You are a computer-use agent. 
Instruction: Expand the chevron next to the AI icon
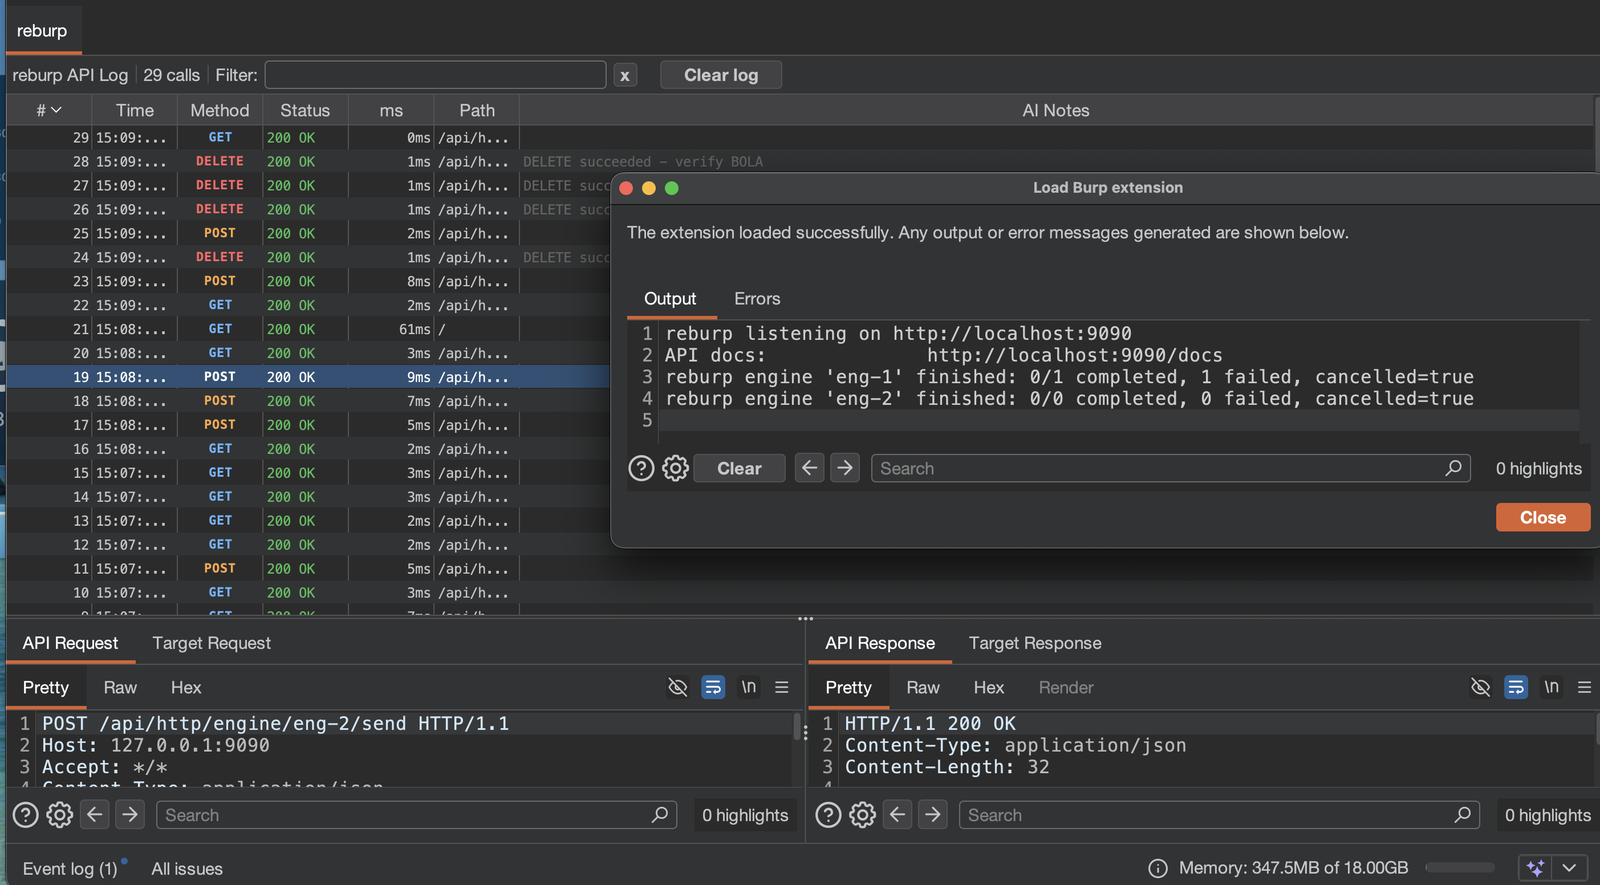click(x=1569, y=868)
